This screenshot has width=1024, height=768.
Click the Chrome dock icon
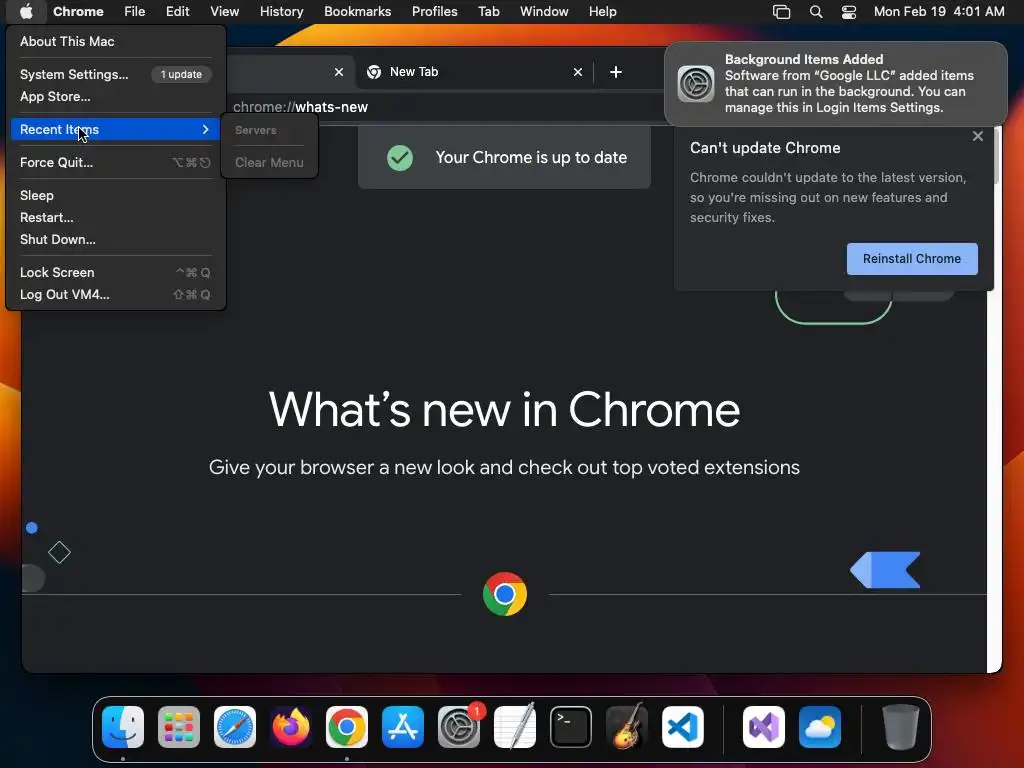[347, 727]
